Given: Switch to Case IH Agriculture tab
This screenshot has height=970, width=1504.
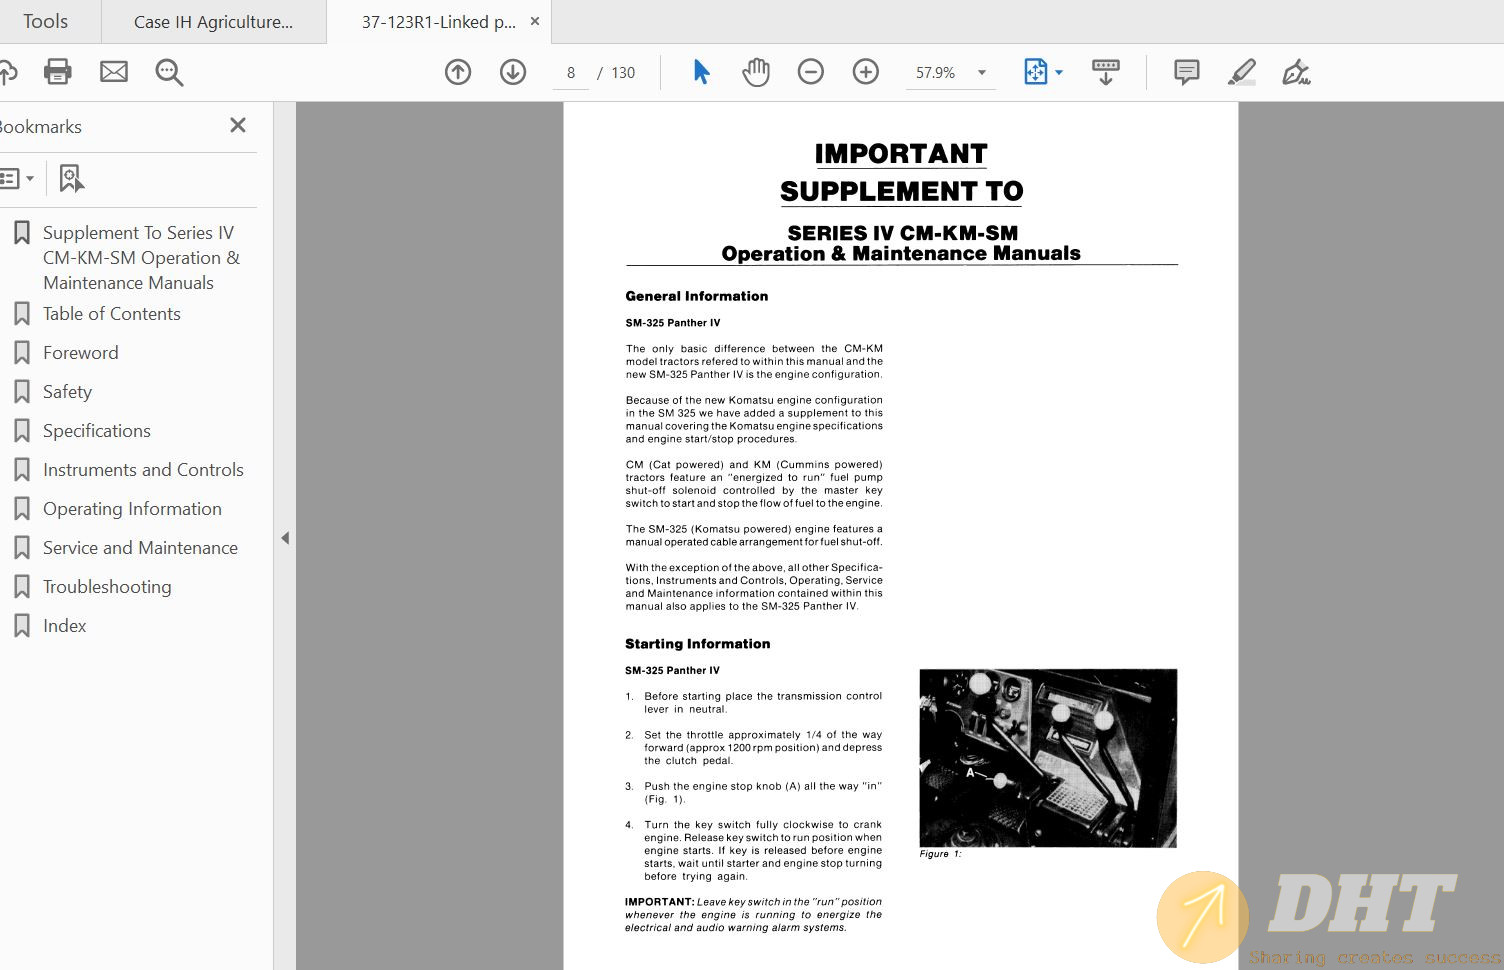Looking at the screenshot, I should (x=213, y=22).
